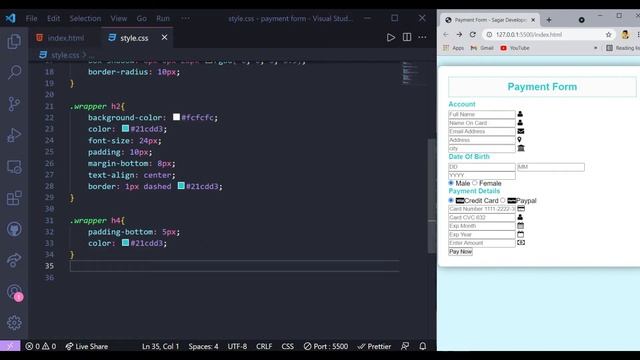The image size is (640, 360).
Task: Click the editor vertical scrollbar
Action: (x=432, y=196)
